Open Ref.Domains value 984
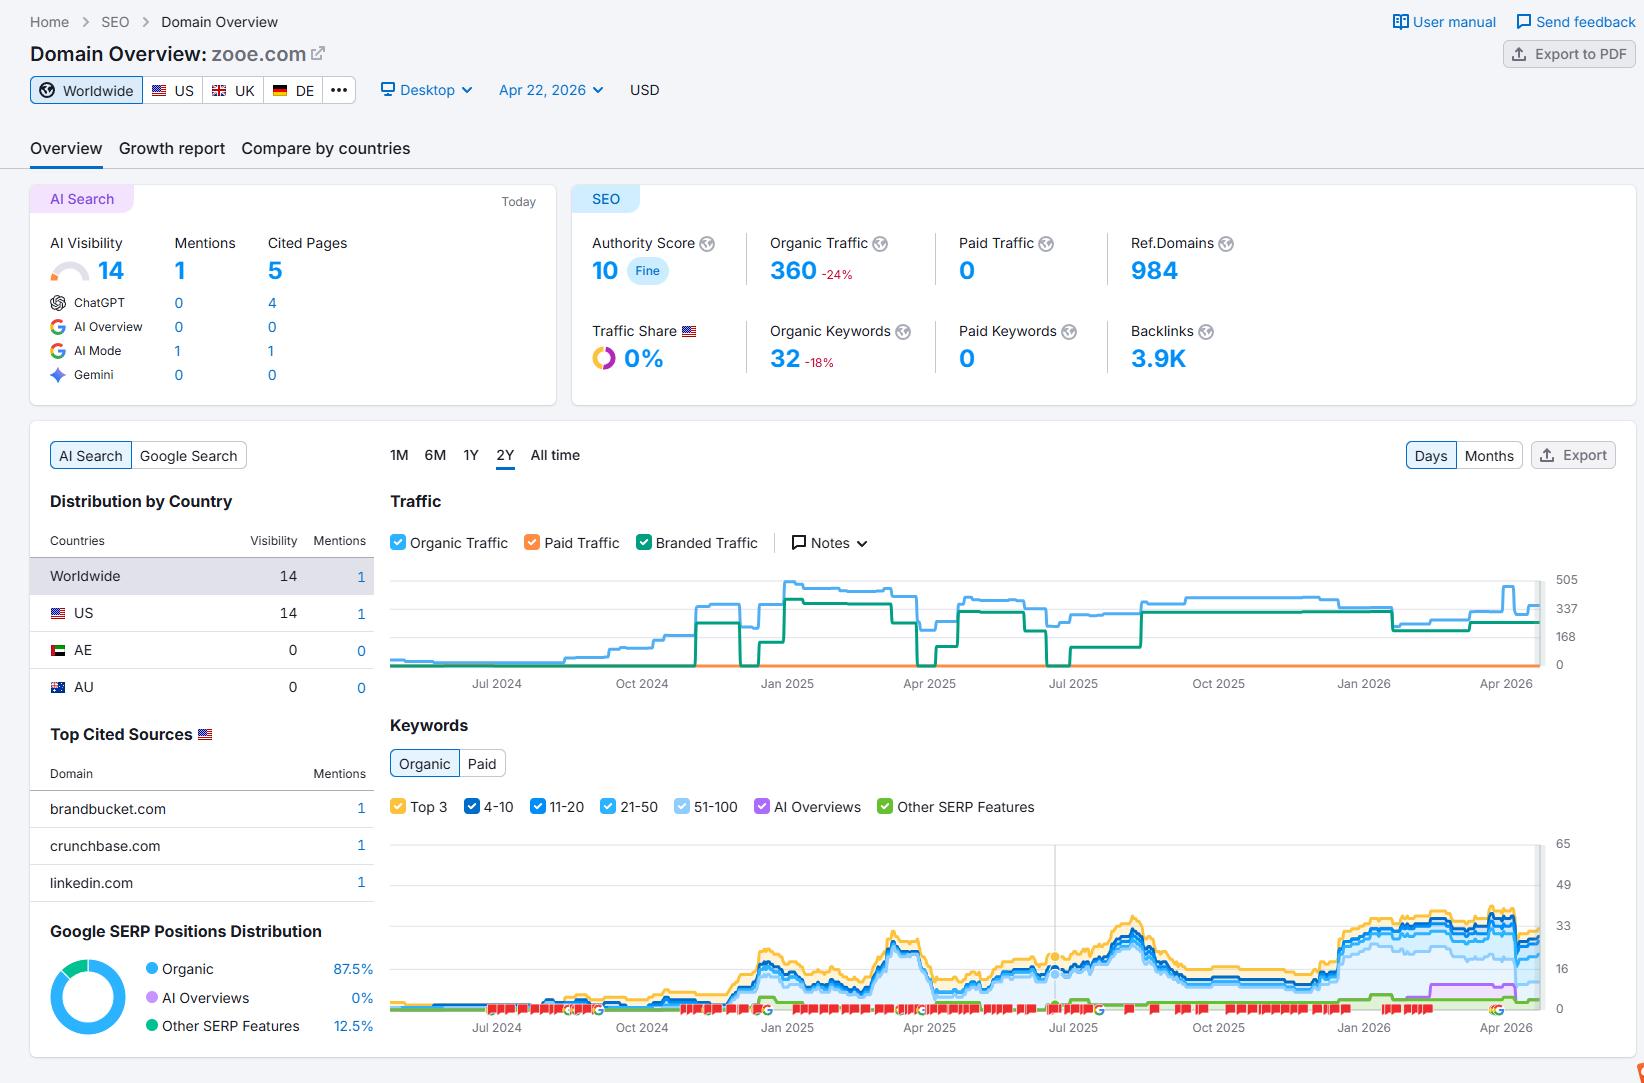Screen dimensions: 1644x1083 click(x=1154, y=271)
